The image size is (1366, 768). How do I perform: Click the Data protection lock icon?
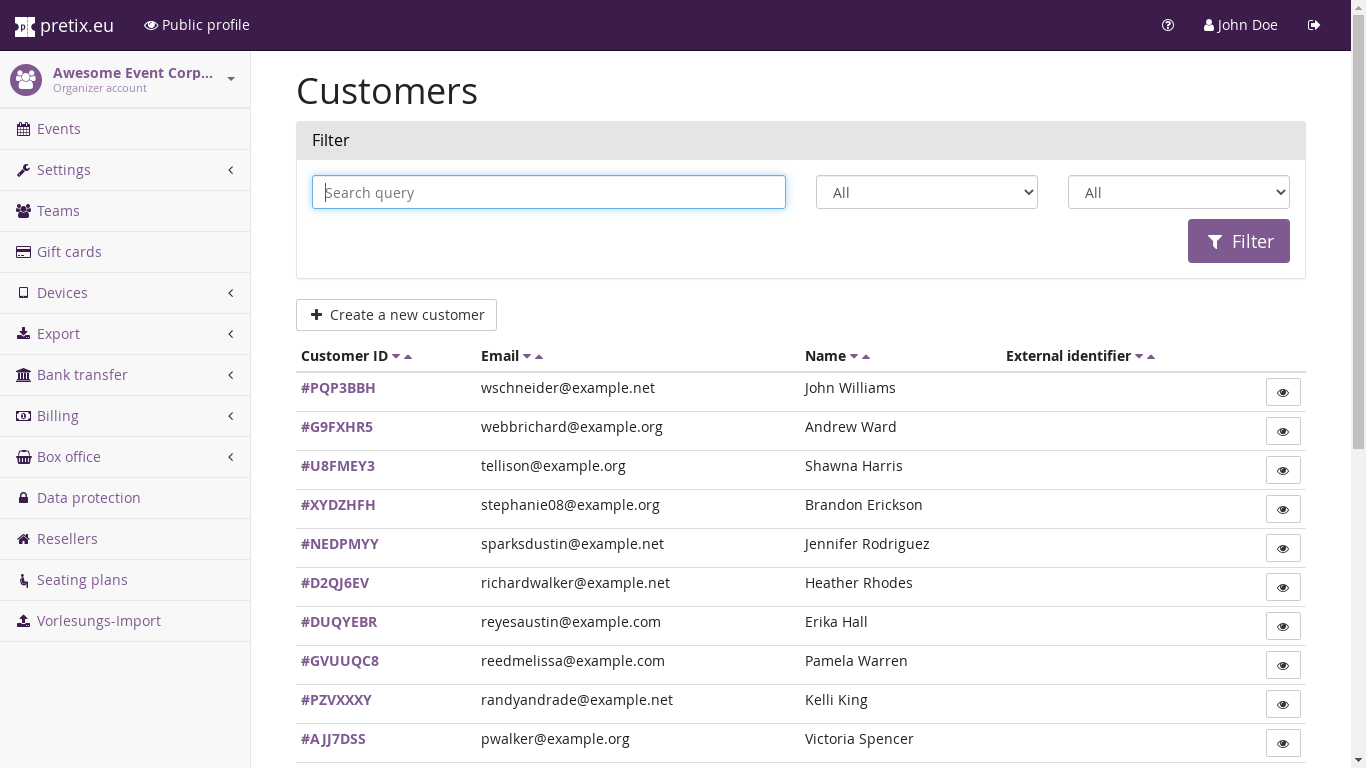tap(23, 498)
